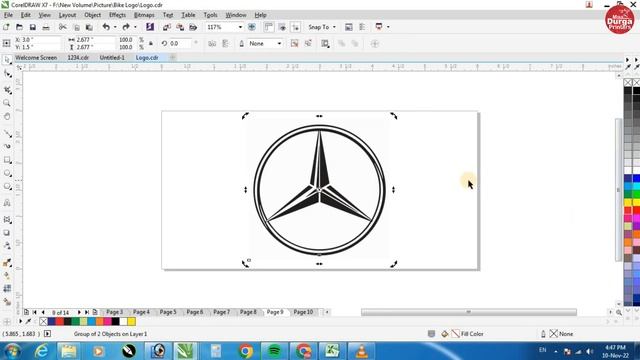Select the Zoom magnifier tool
This screenshot has height=360, width=640.
7,103
